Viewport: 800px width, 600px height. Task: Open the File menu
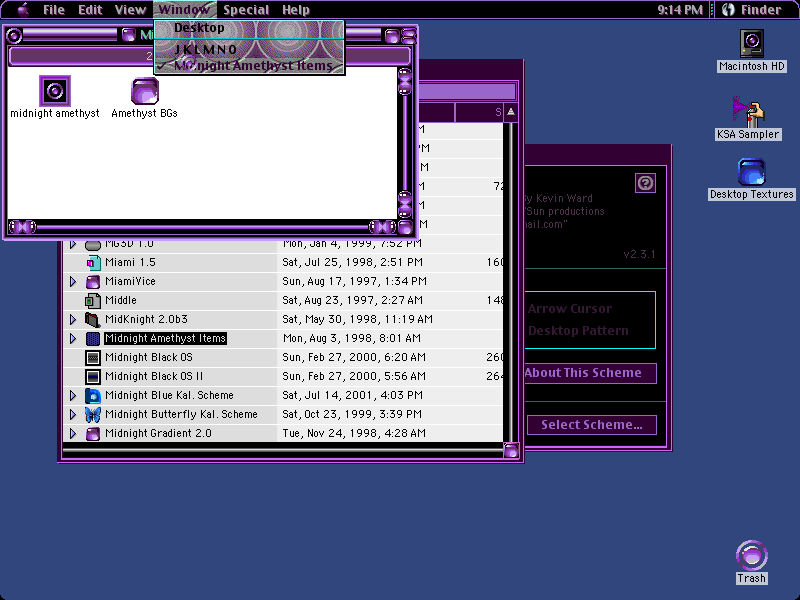click(54, 10)
